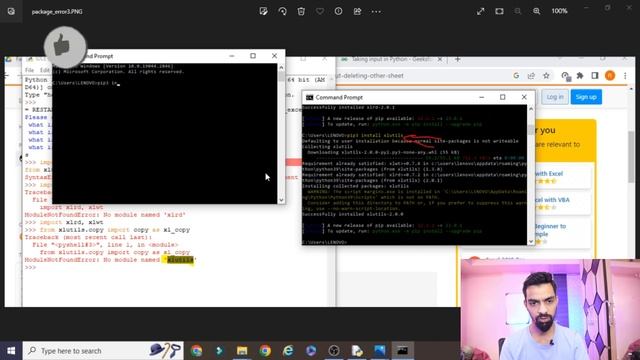Open File Explorer from the taskbar
The height and width of the screenshot is (360, 640).
pos(242,351)
